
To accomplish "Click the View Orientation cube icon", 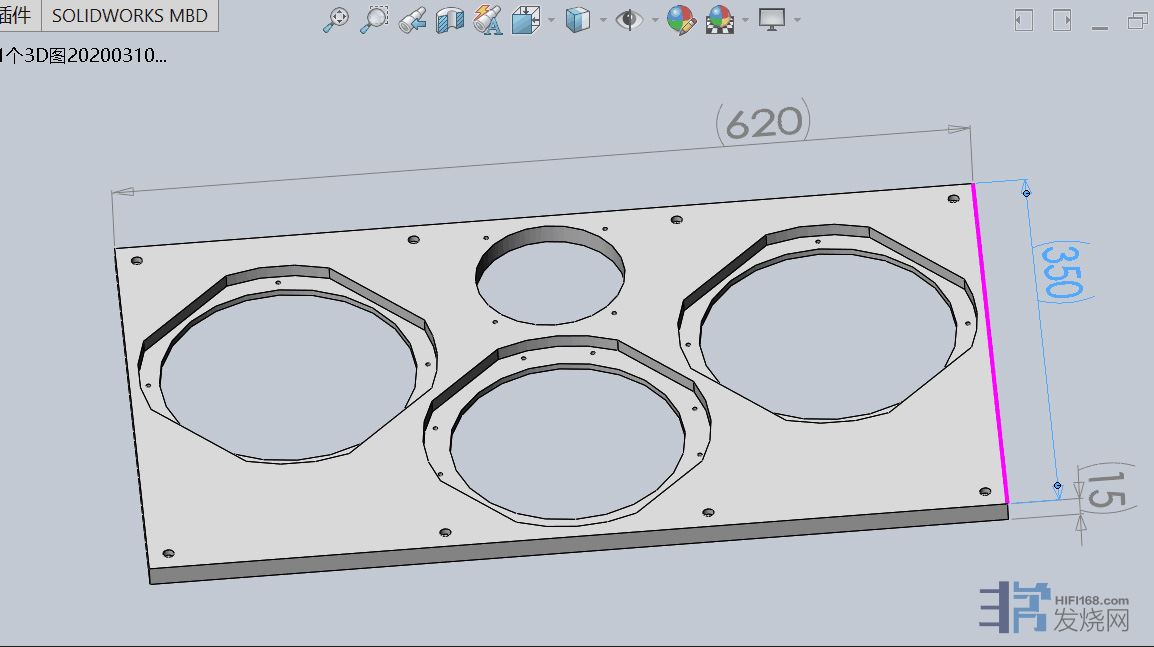I will [x=526, y=19].
